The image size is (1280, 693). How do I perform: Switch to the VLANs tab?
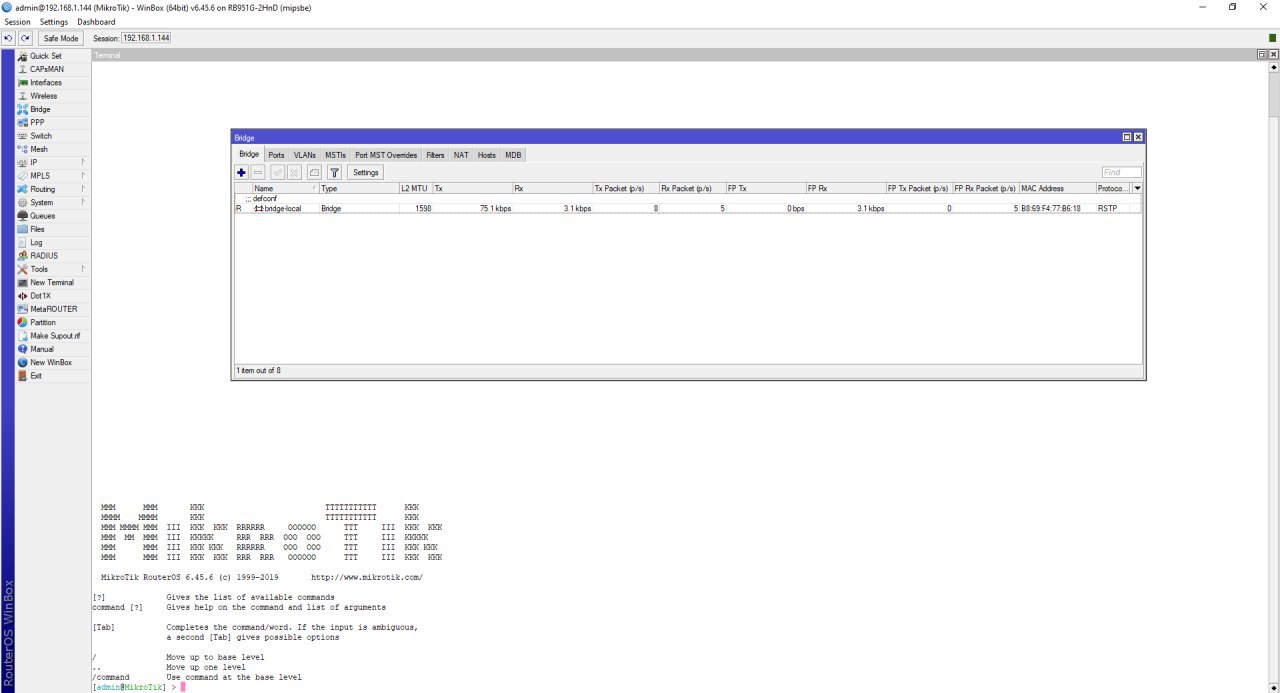[x=305, y=155]
